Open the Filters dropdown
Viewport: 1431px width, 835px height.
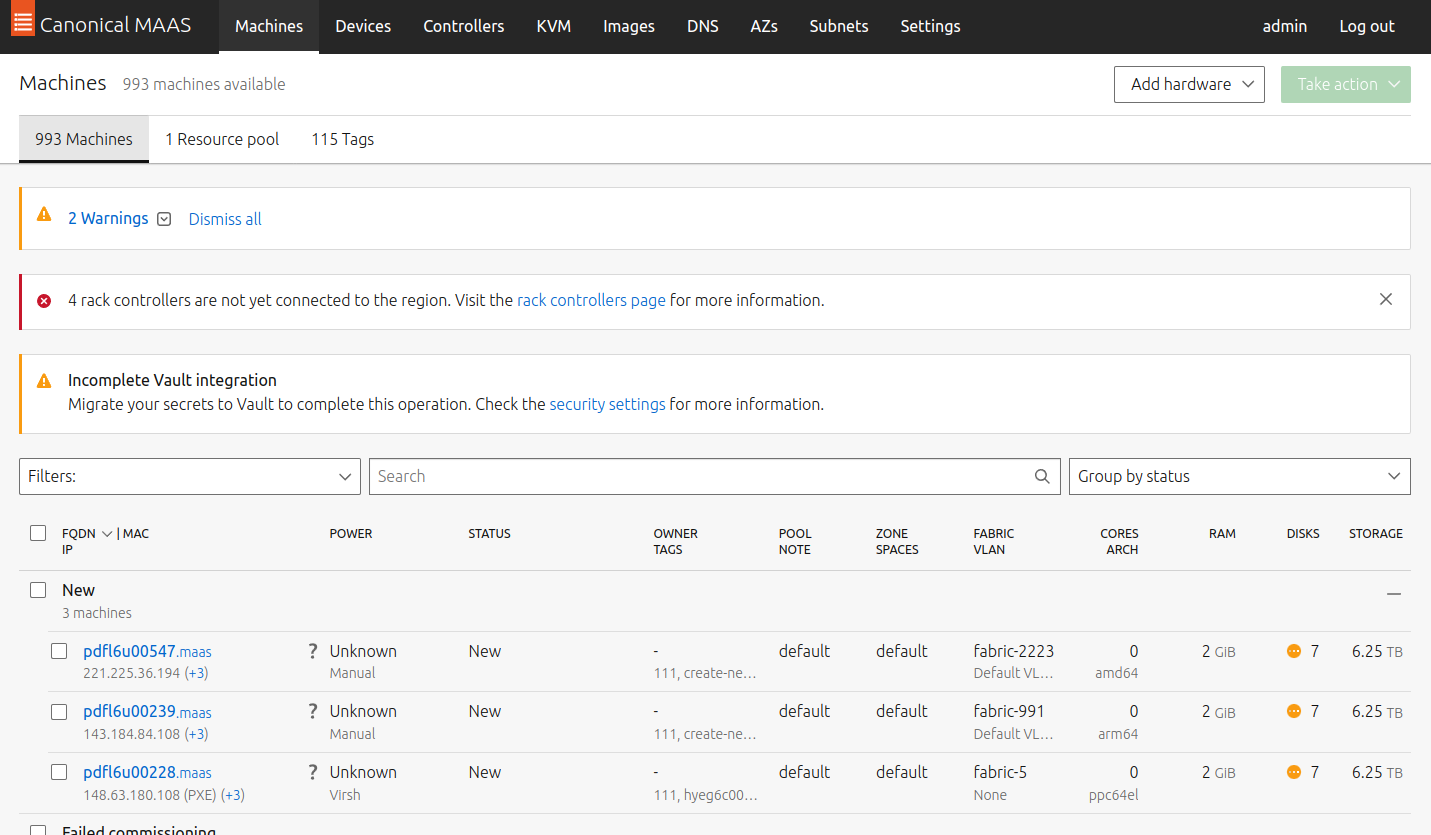pyautogui.click(x=189, y=476)
